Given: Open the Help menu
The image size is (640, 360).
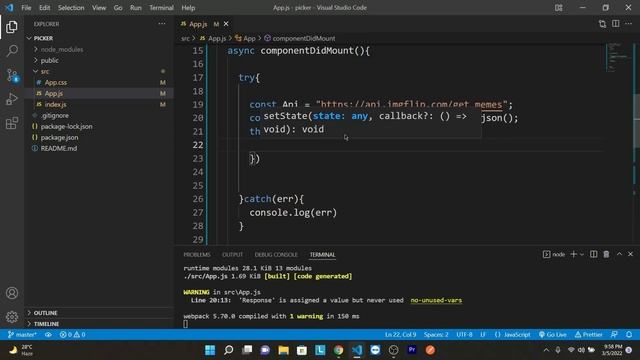Looking at the screenshot, I should (x=188, y=8).
